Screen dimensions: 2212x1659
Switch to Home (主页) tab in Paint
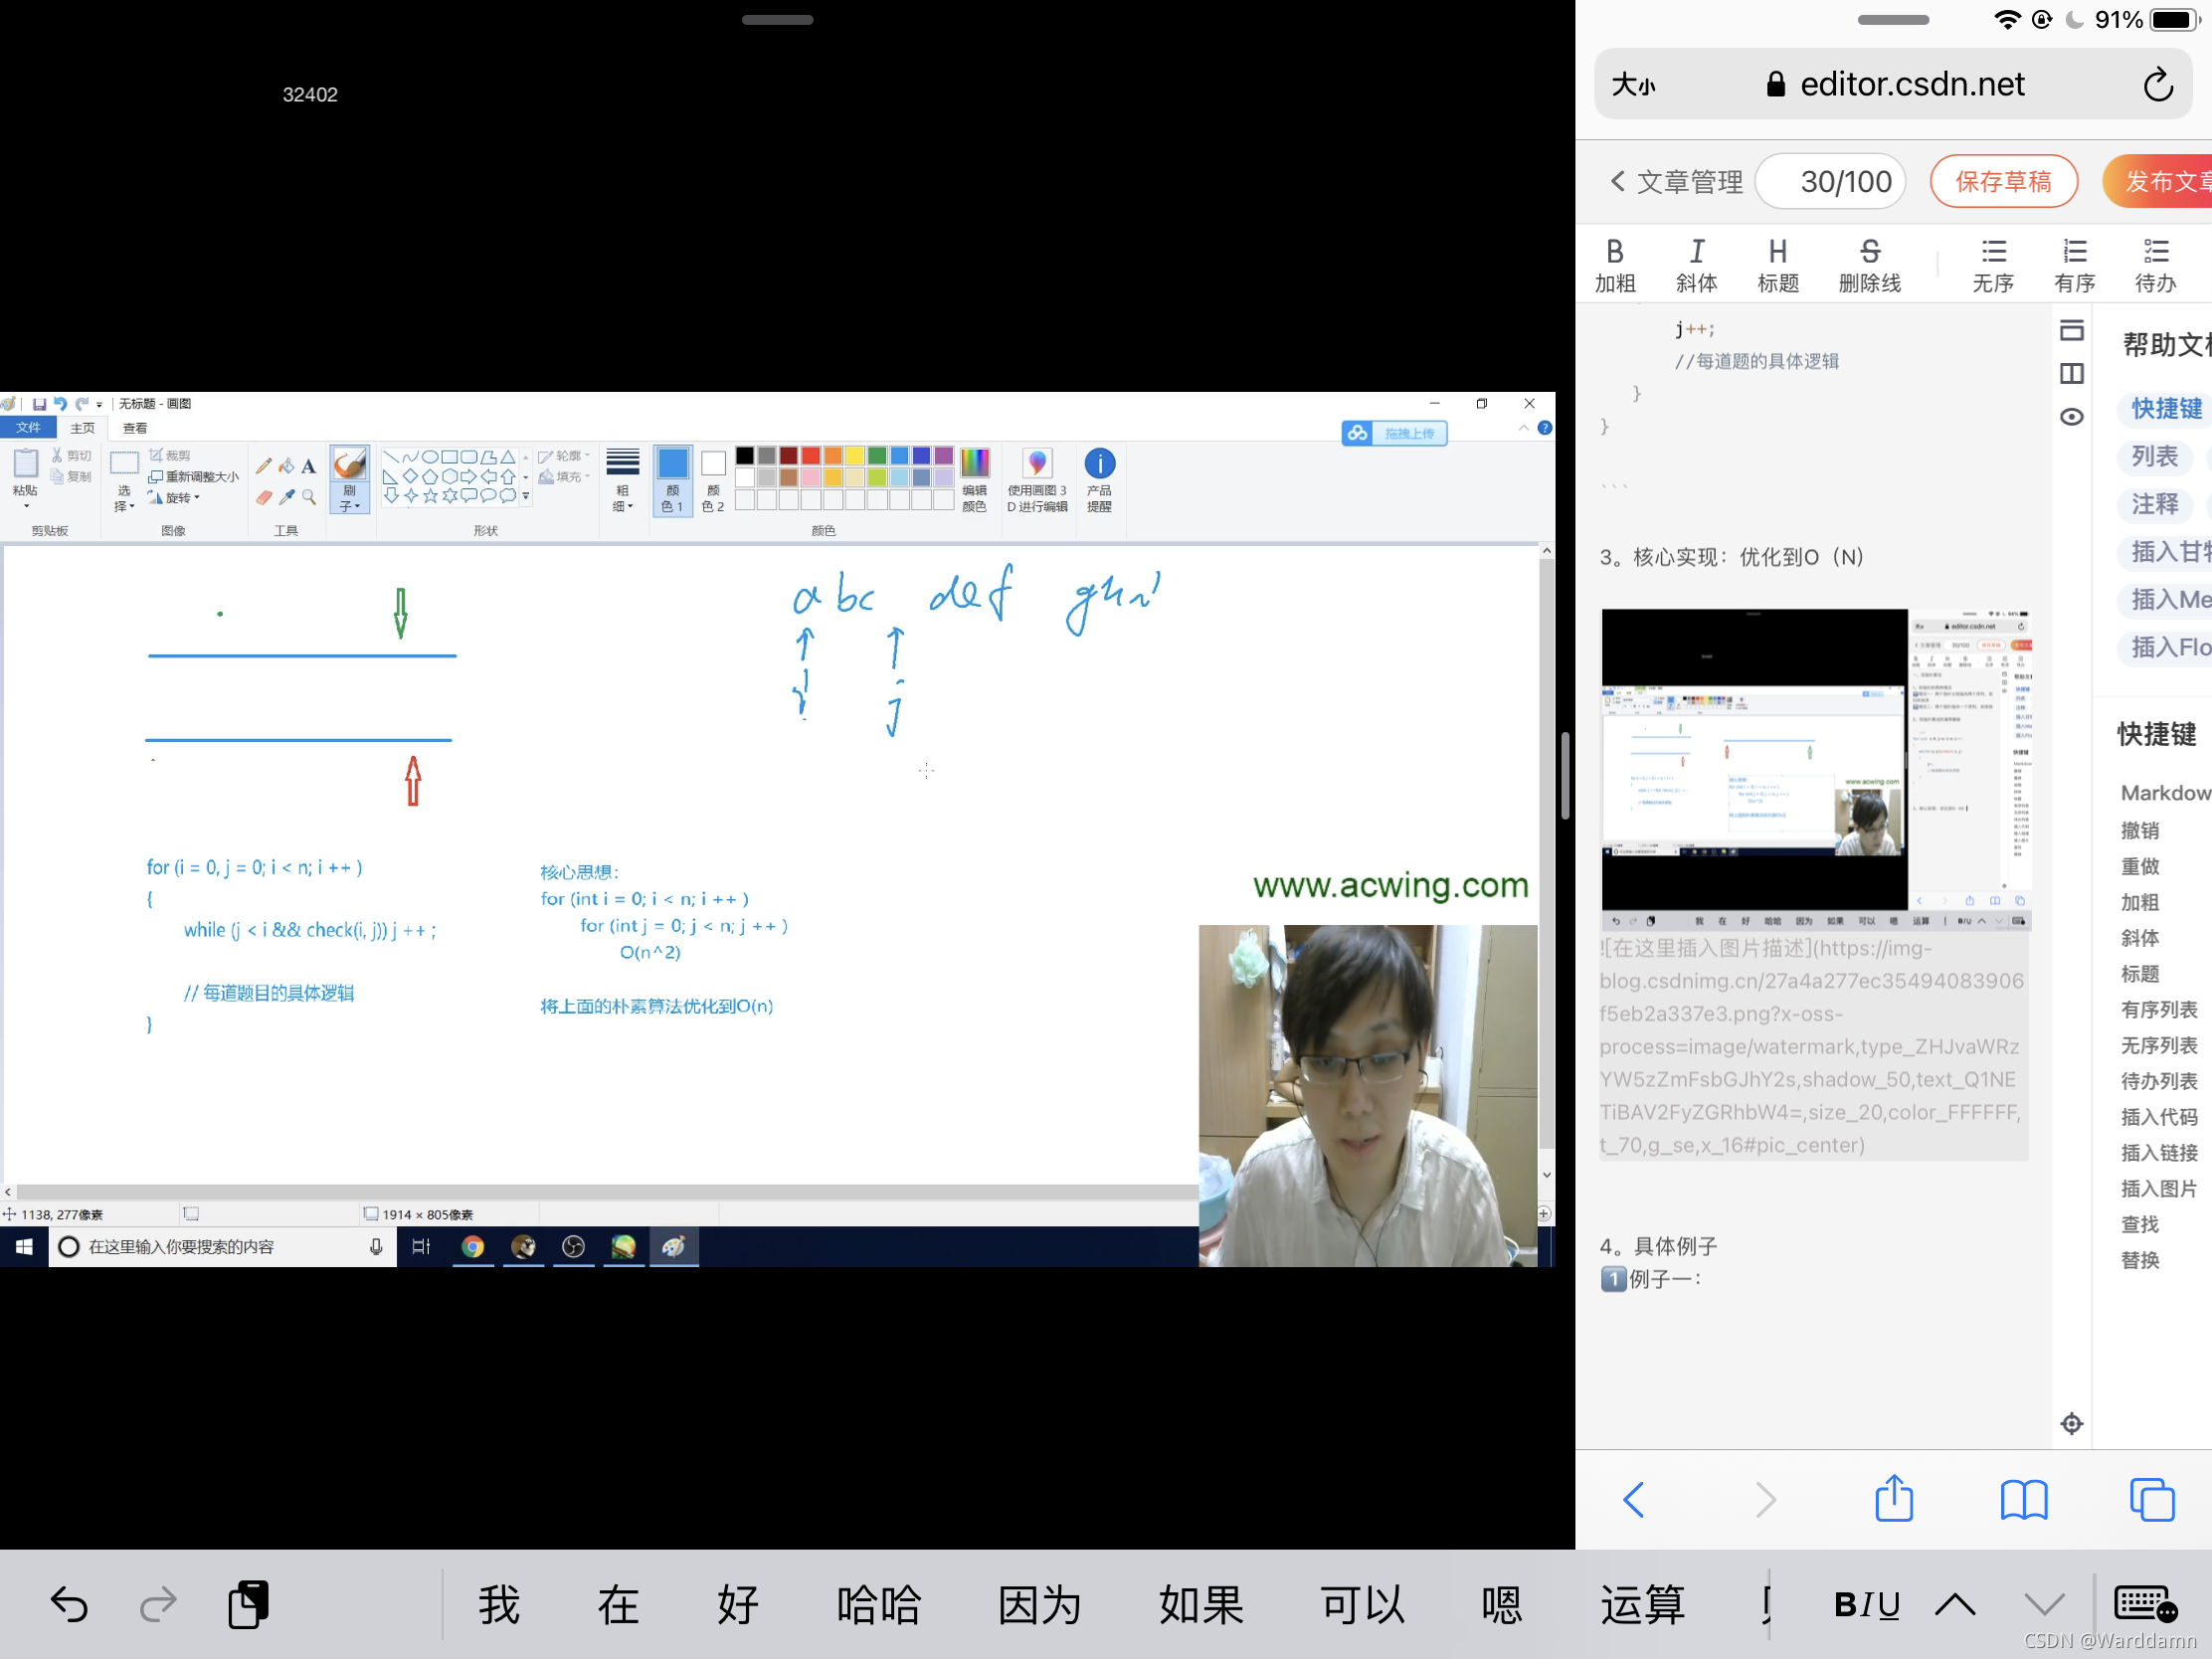point(82,428)
